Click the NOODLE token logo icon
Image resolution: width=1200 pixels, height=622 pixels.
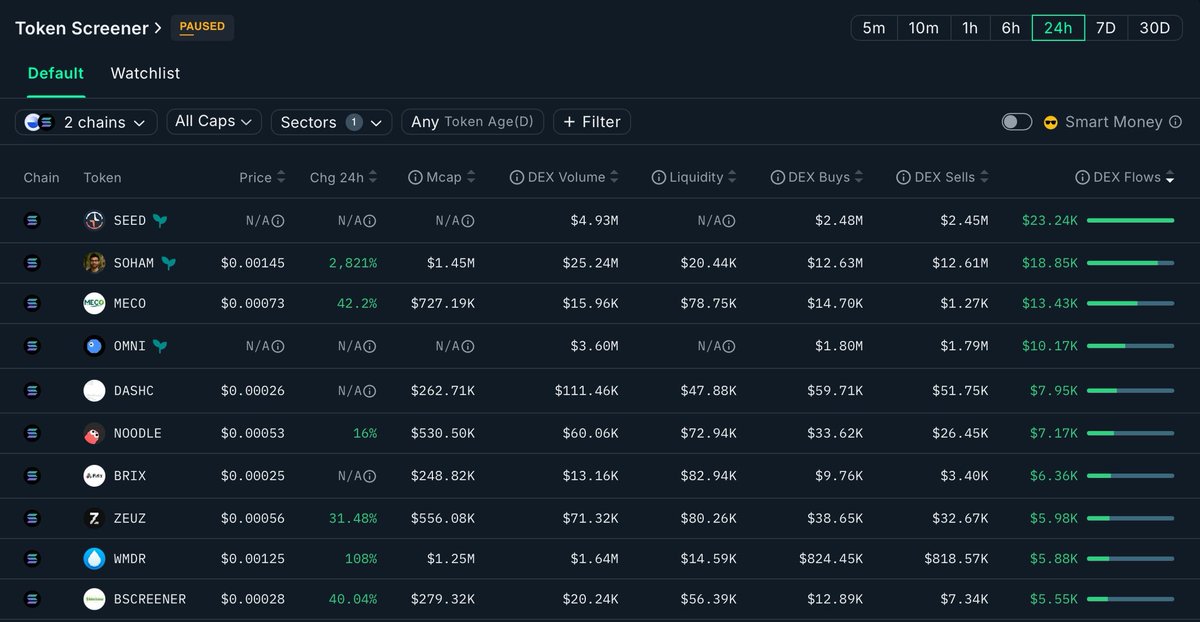pos(94,434)
